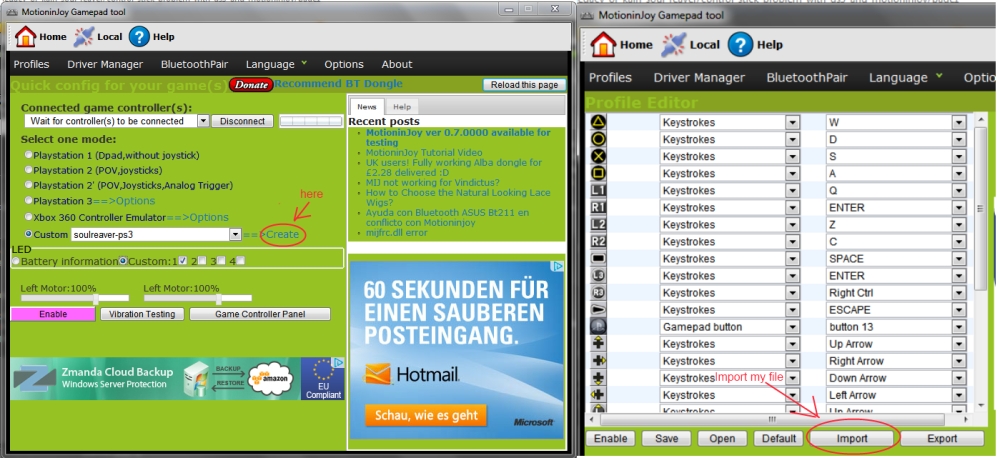Select the Custom mode radio button
This screenshot has height=458, width=1000.
29,234
